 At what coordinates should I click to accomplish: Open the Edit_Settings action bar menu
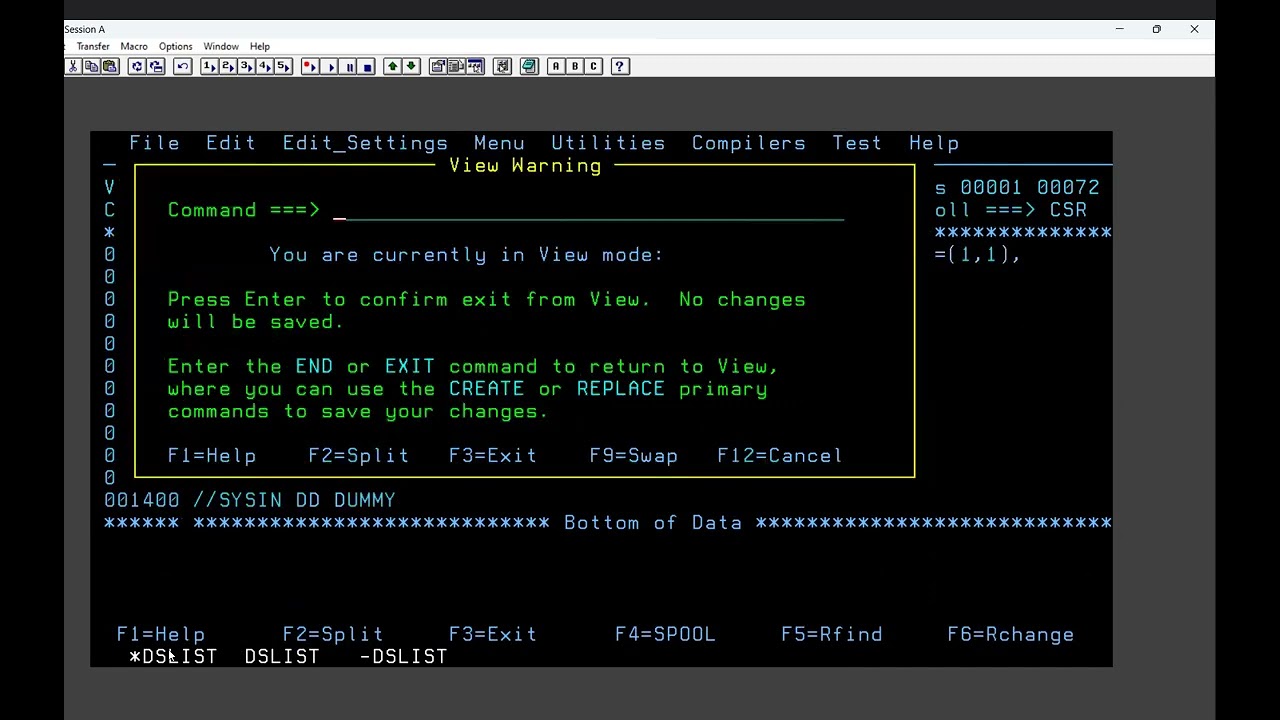(365, 143)
